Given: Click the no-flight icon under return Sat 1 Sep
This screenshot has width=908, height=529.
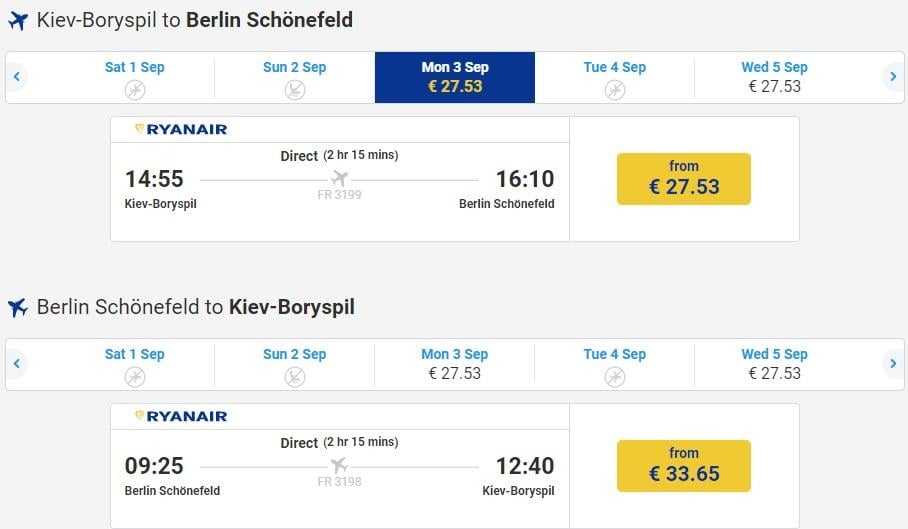Looking at the screenshot, I should (135, 377).
